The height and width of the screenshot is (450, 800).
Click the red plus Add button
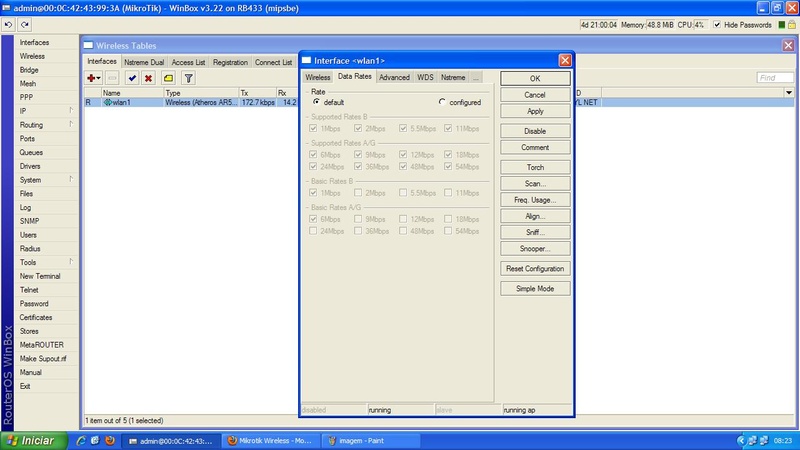pos(91,78)
